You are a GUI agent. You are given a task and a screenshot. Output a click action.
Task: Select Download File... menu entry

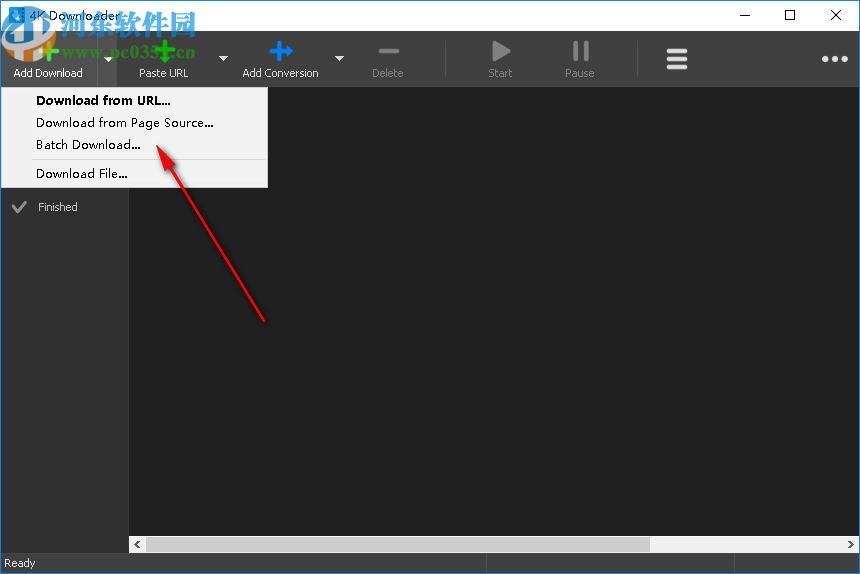point(134,174)
